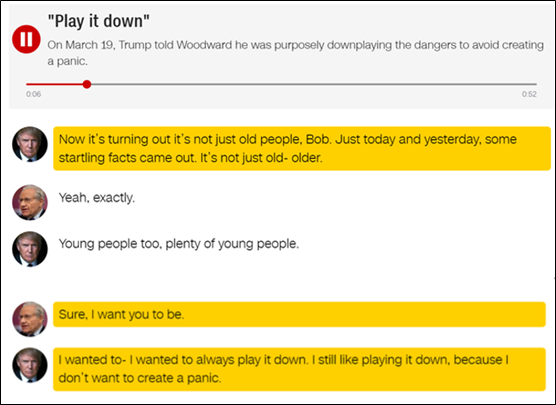Select the highlighted 'always play it down' line
The width and height of the screenshot is (556, 405).
[299, 369]
